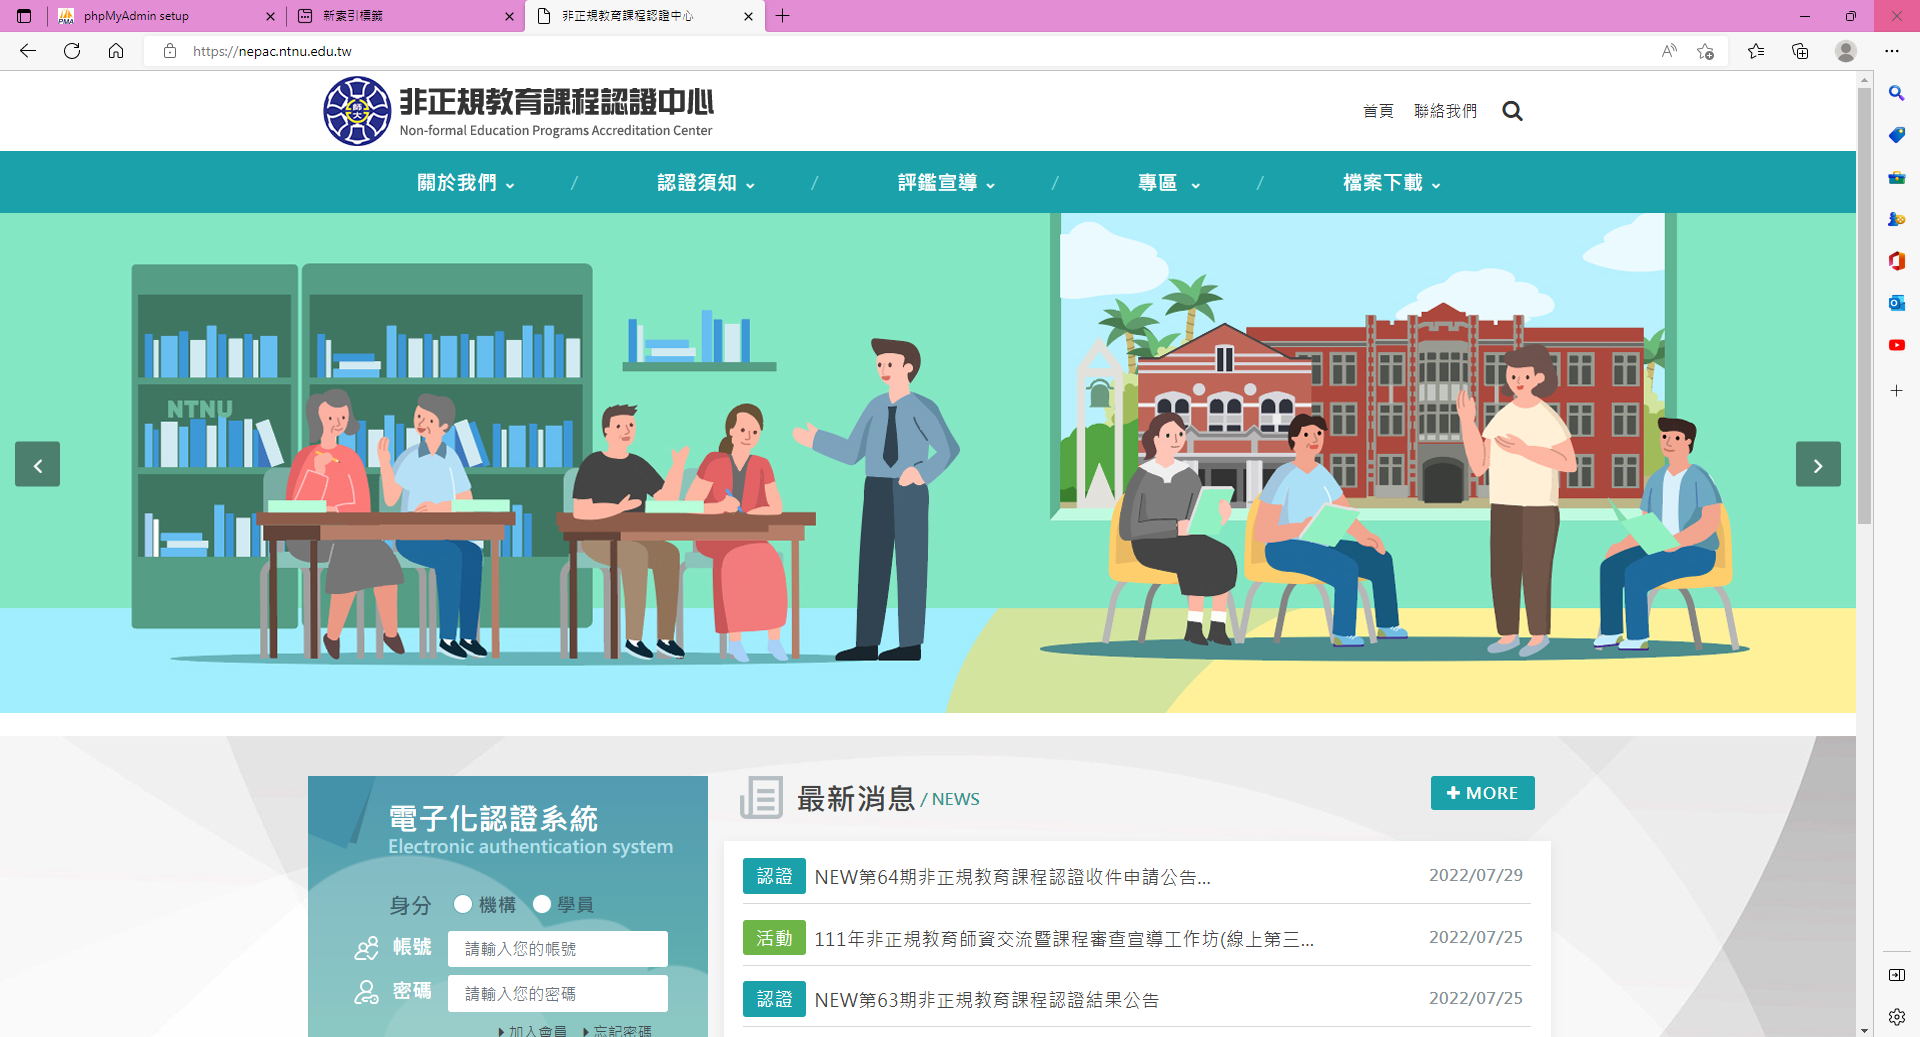Click the browser back arrow
The width and height of the screenshot is (1920, 1037).
pyautogui.click(x=28, y=51)
